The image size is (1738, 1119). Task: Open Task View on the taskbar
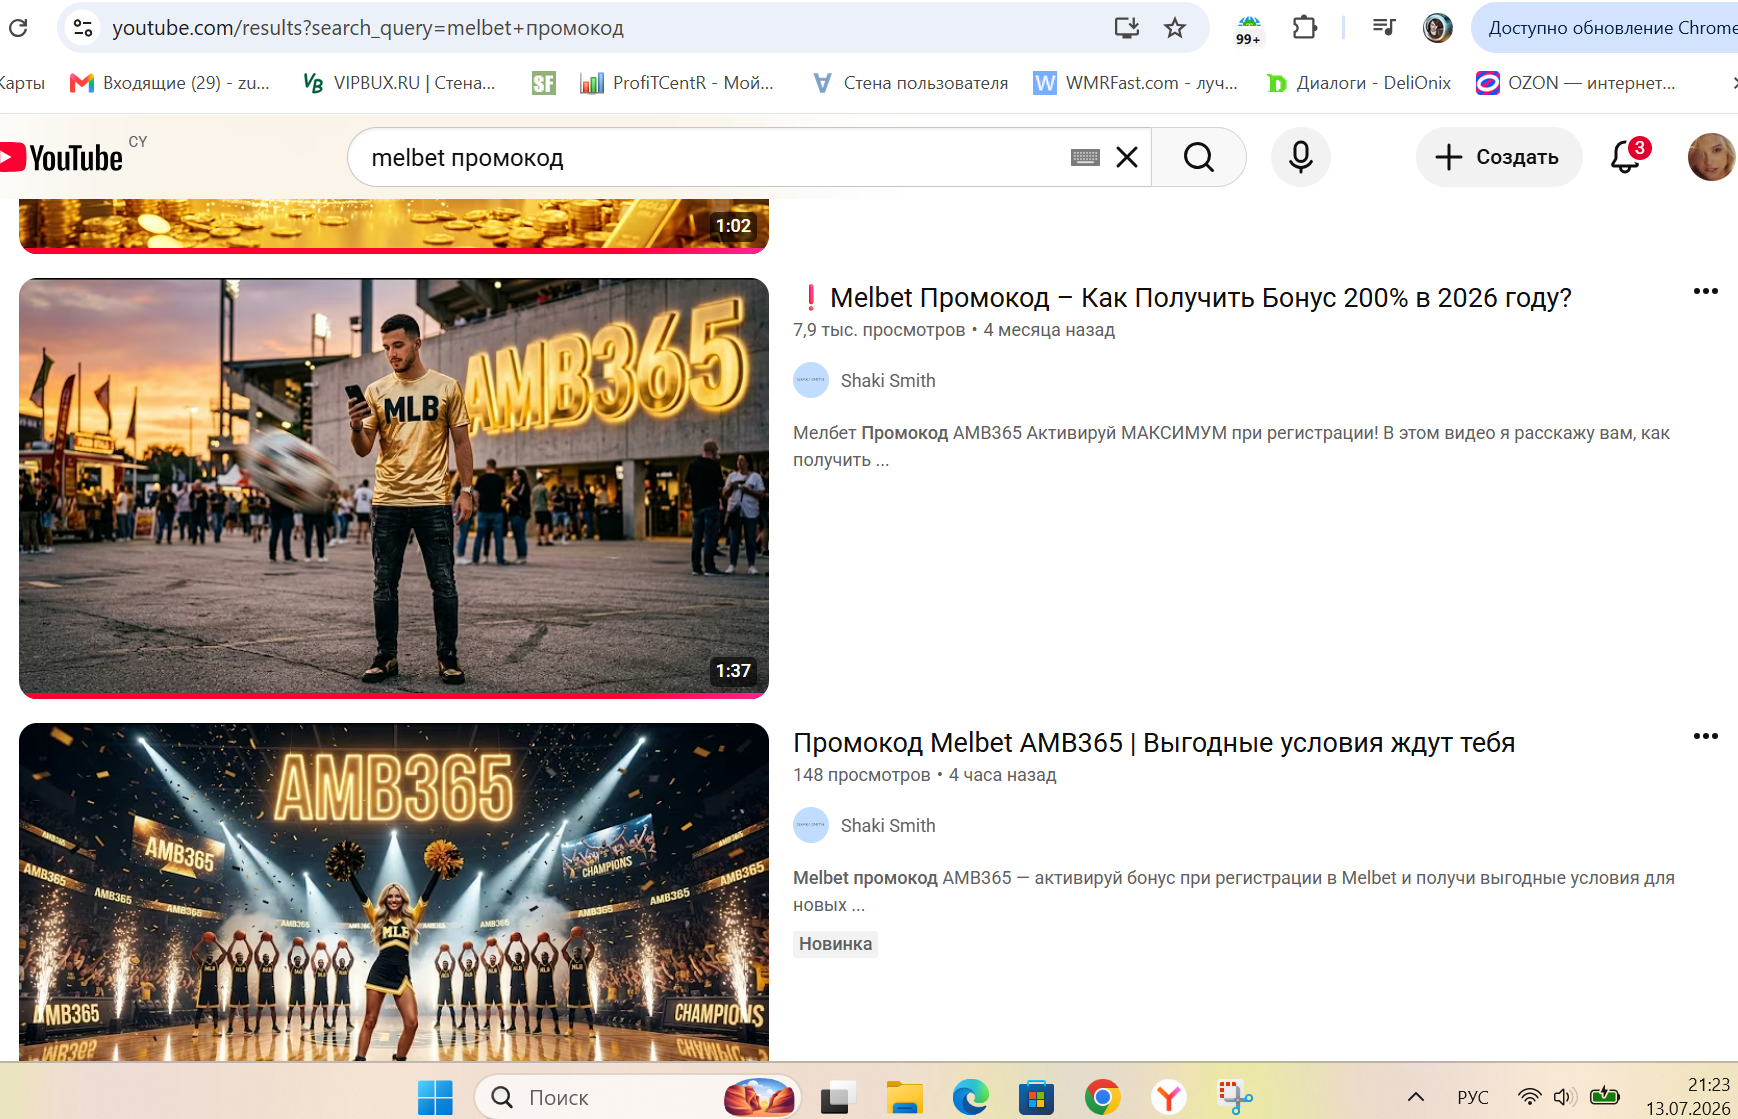coord(839,1097)
